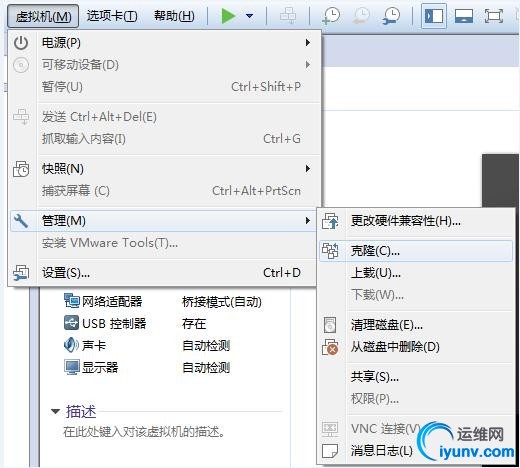
Task: Open 设置(S)... menu entry
Action: (163, 273)
